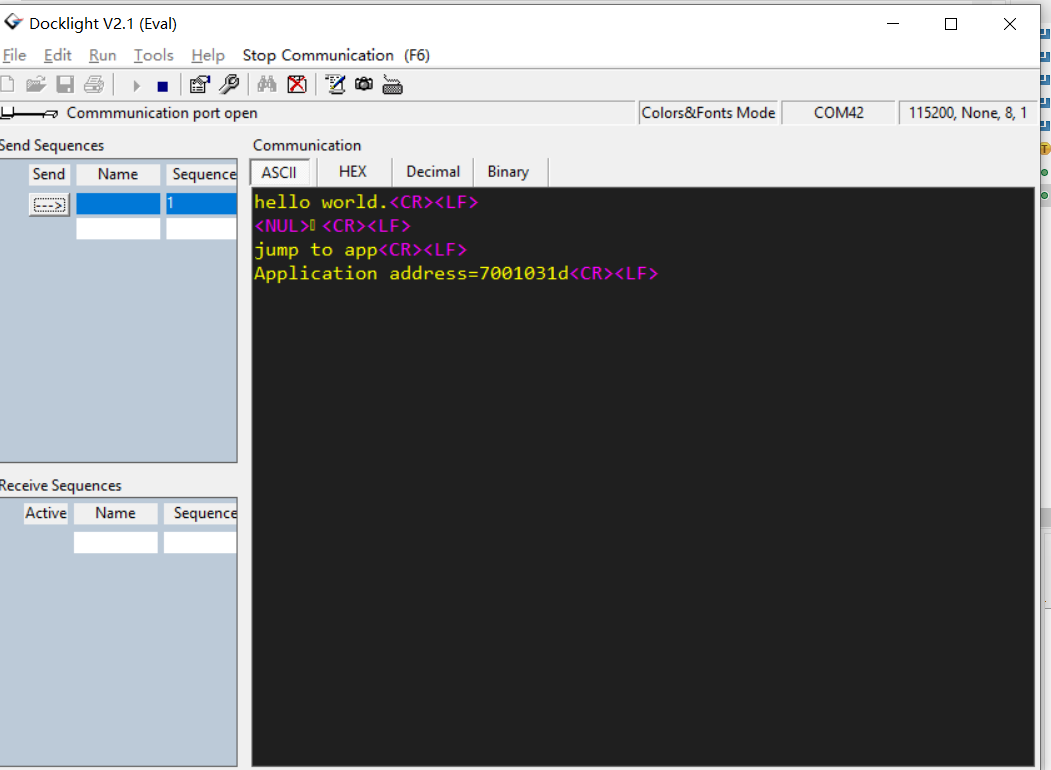Open the project settings dialog

click(x=199, y=84)
